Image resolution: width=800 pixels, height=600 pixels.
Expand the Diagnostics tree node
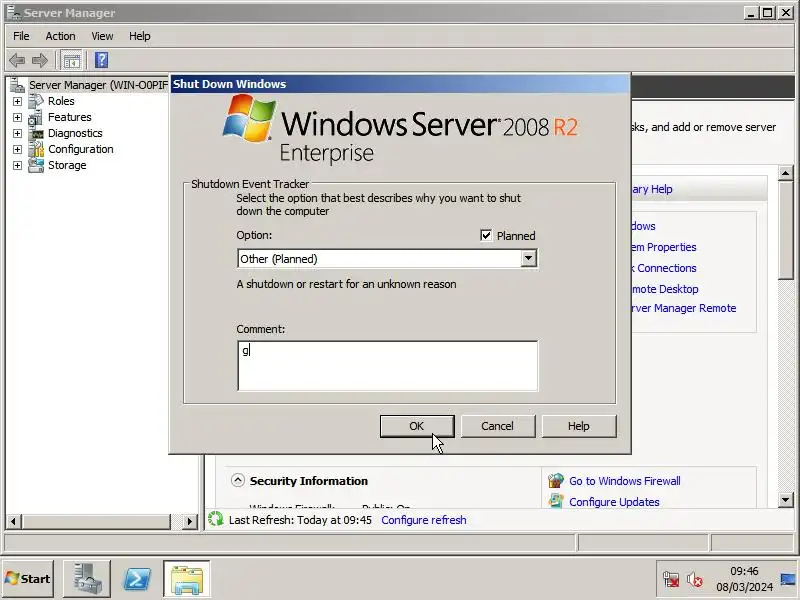17,133
